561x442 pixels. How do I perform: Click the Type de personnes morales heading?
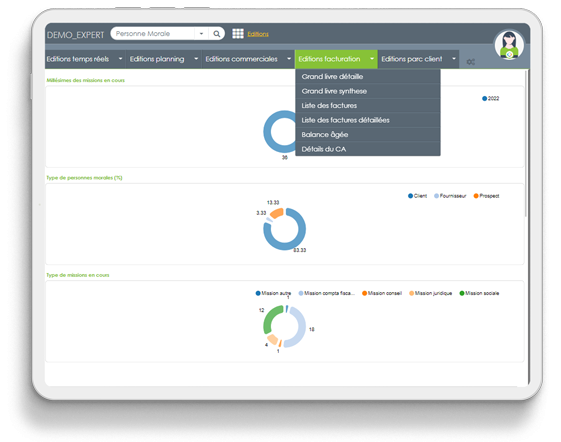click(84, 178)
